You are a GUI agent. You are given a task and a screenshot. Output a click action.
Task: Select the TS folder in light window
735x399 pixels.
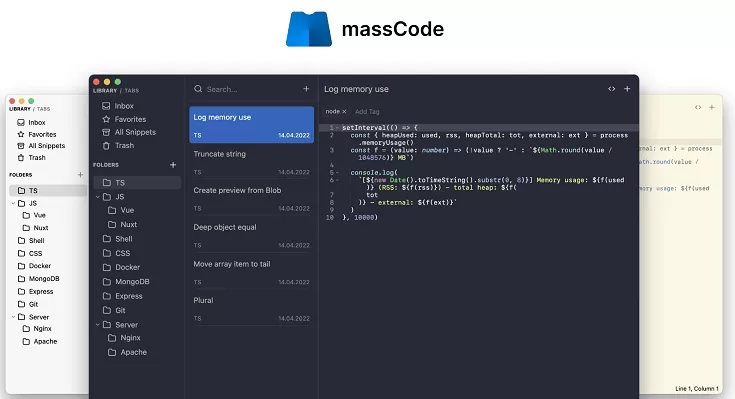[x=48, y=190]
